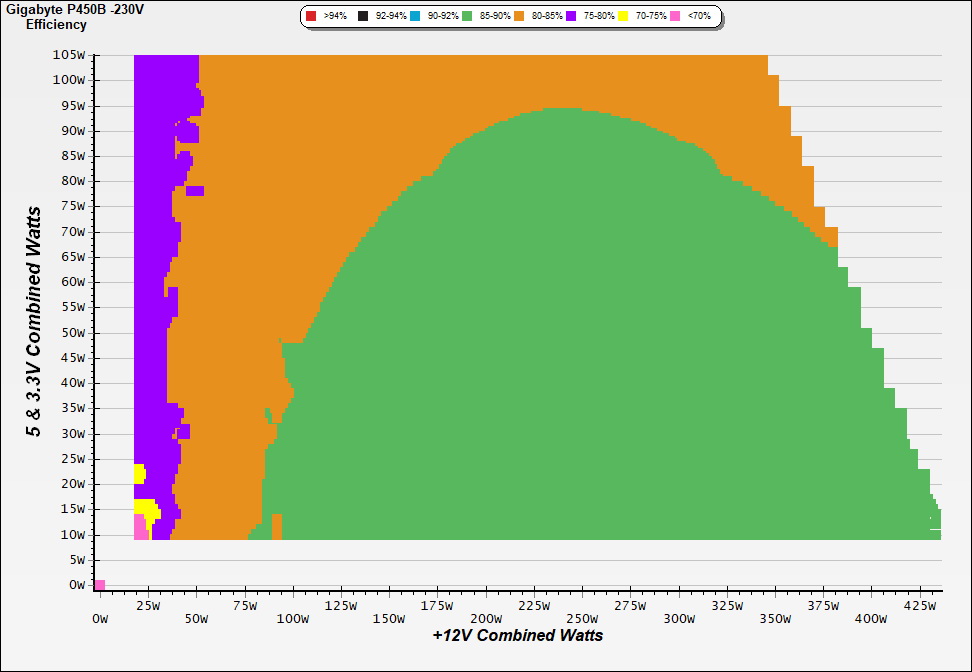This screenshot has height=672, width=972.
Task: Click the 50W label on the vertical axis
Action: pos(72,333)
